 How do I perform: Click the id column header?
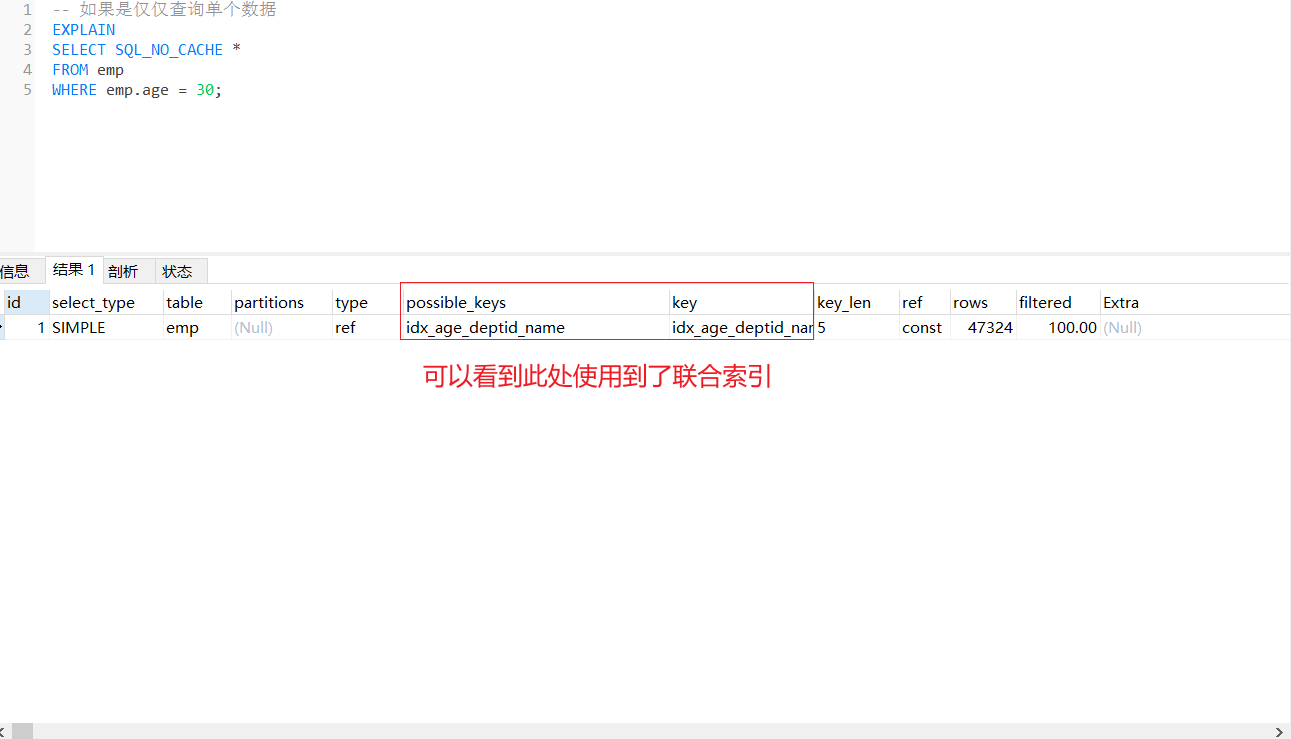coord(14,302)
